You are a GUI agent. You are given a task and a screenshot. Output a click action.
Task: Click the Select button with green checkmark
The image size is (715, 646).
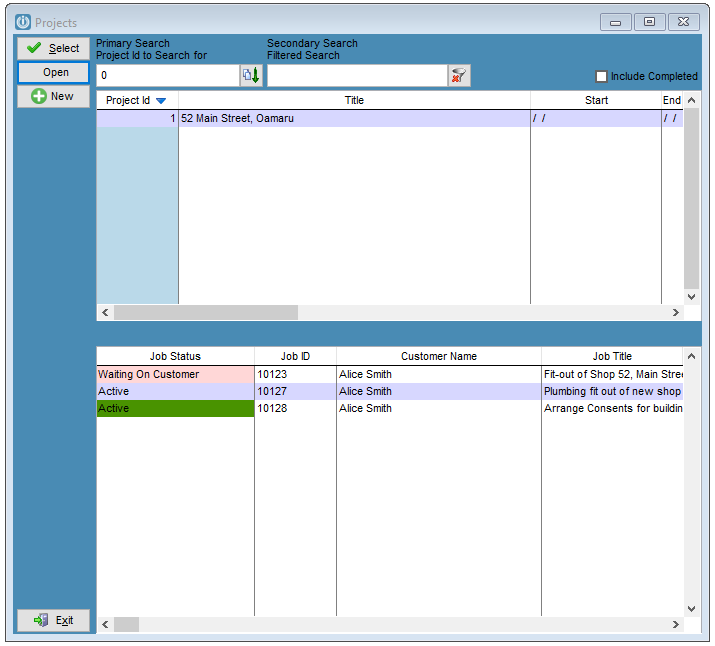[53, 48]
